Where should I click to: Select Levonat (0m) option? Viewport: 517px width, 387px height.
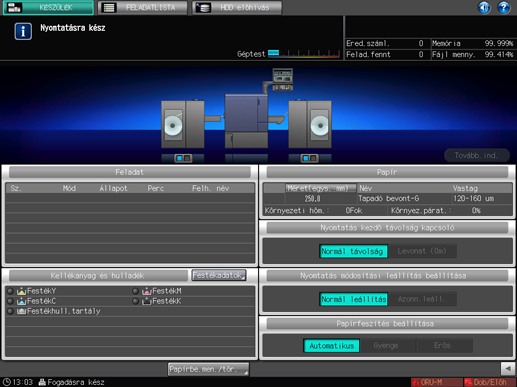(x=422, y=251)
